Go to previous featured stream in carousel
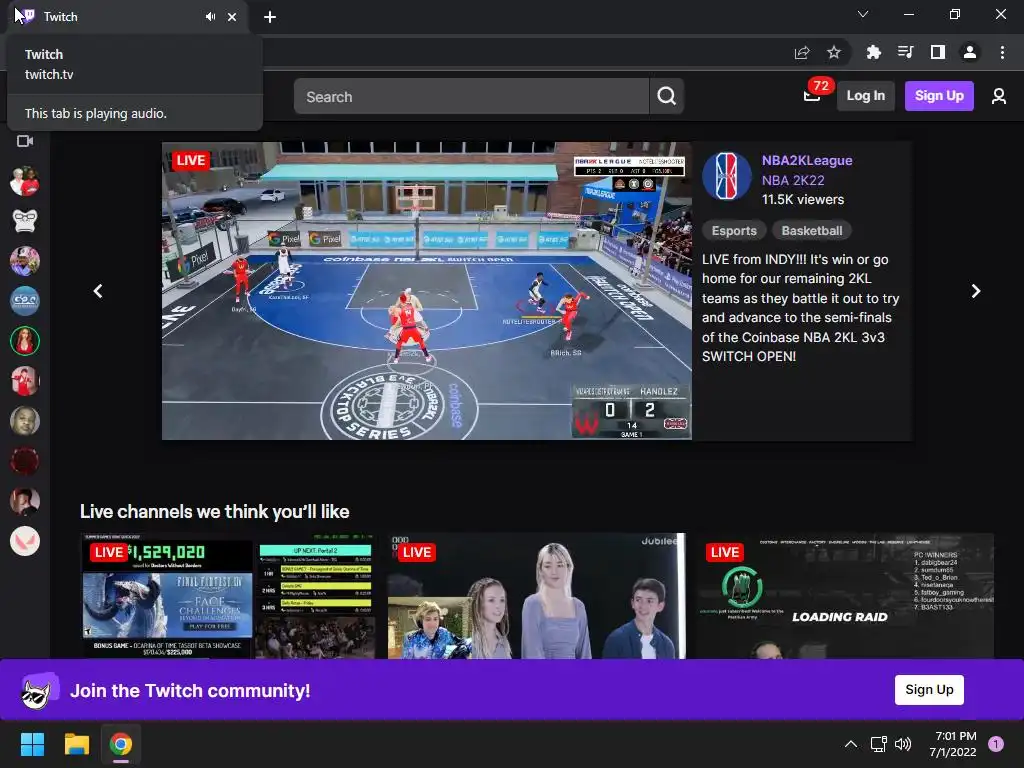Image resolution: width=1024 pixels, height=768 pixels. tap(98, 291)
